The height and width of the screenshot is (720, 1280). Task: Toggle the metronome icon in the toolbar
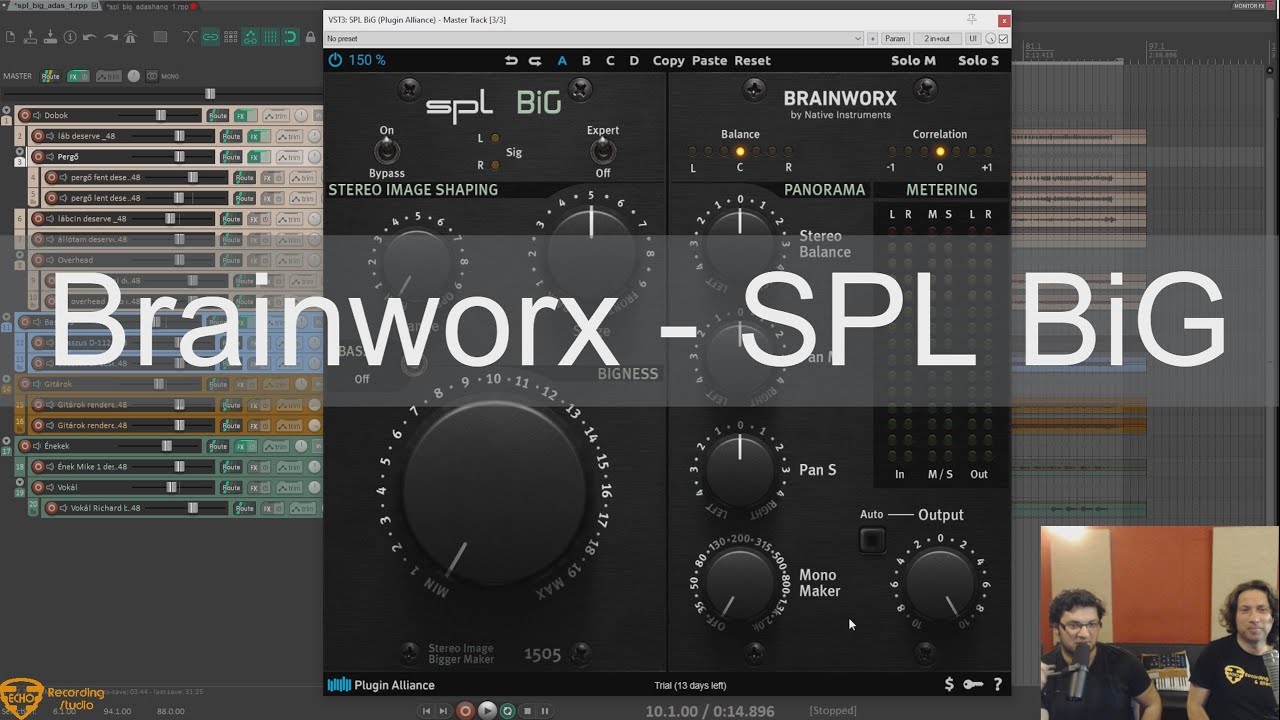[130, 37]
